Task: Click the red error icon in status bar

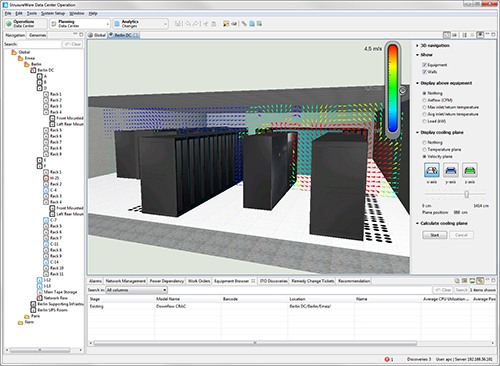Action: 387,359
